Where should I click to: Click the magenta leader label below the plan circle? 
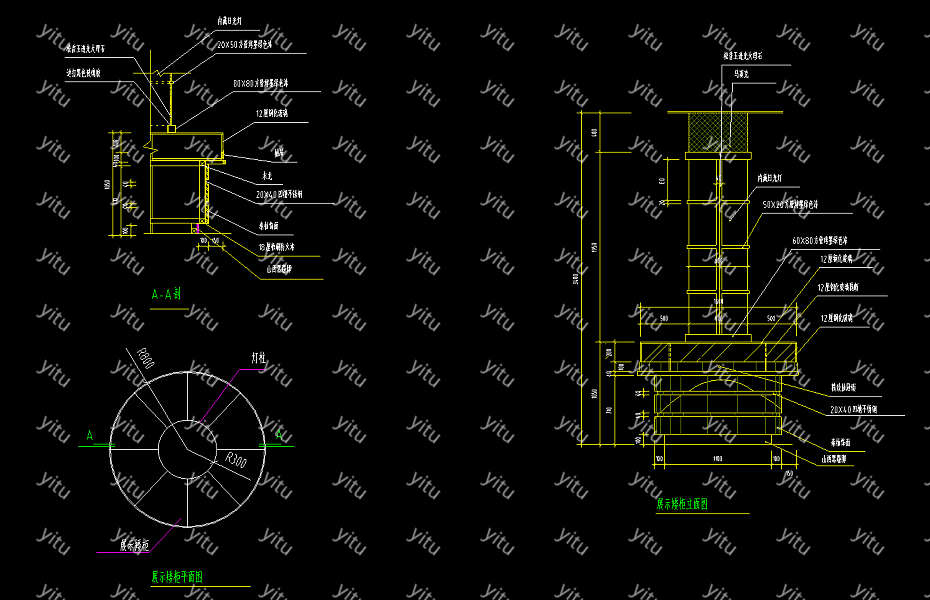click(135, 546)
